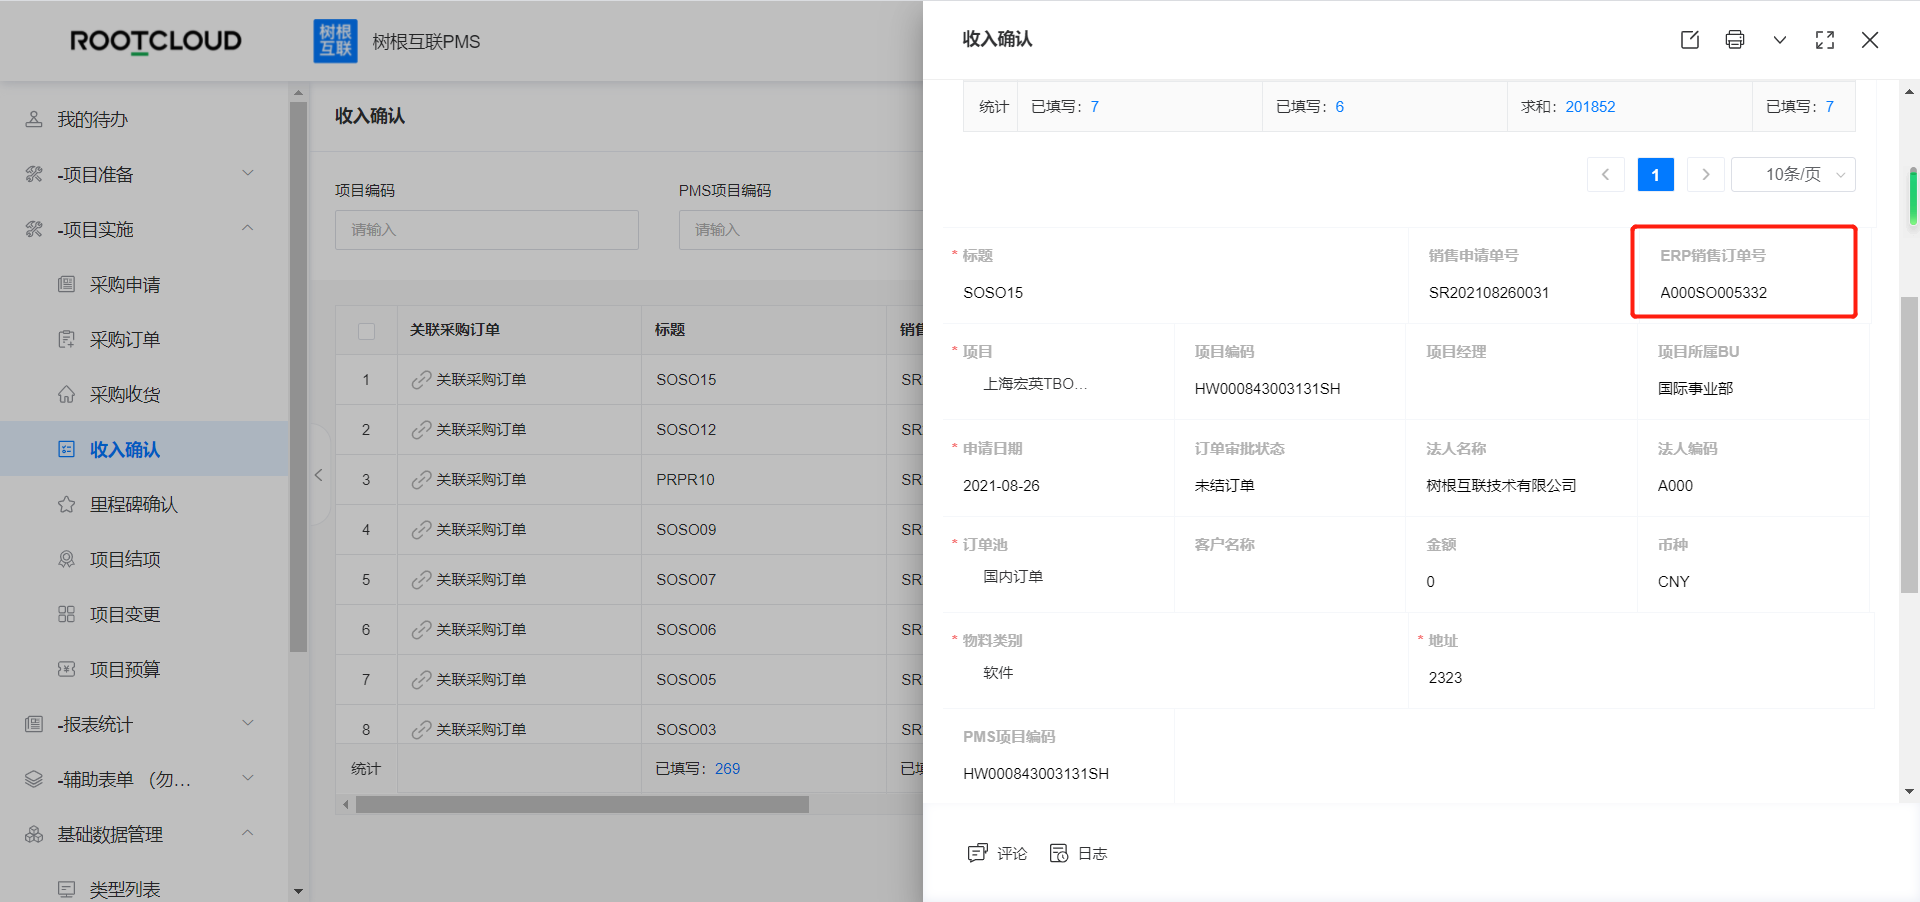Select 收入确认 menu item

pos(144,449)
